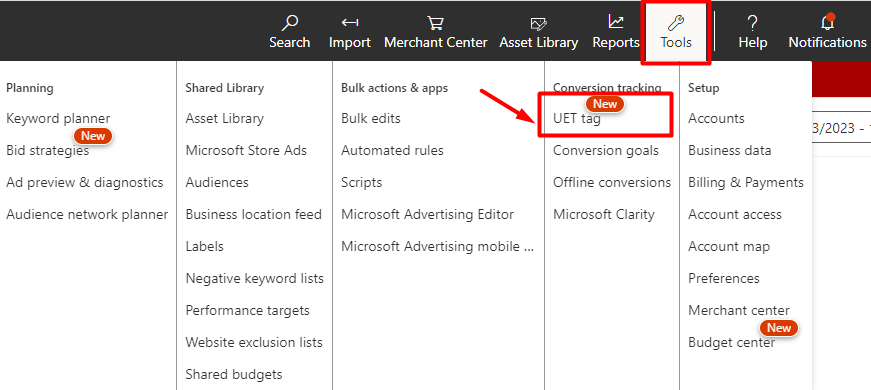Open Website exclusion lists
This screenshot has width=871, height=390.
coord(254,342)
